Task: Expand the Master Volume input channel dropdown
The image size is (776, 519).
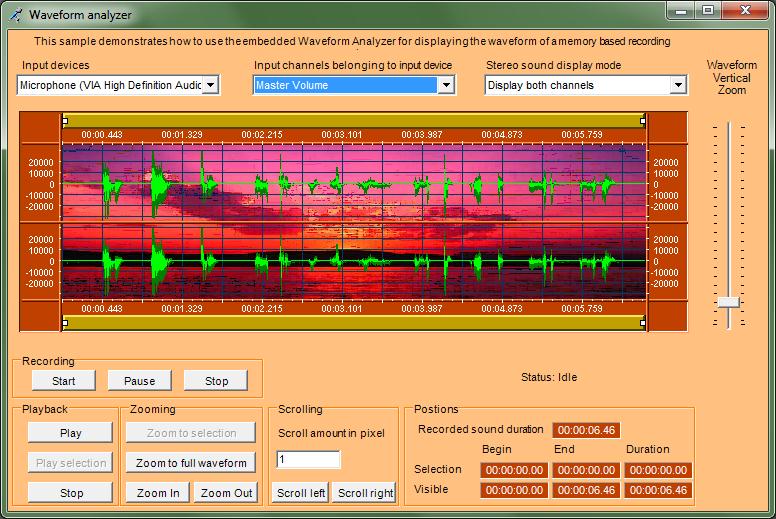Action: [x=446, y=86]
